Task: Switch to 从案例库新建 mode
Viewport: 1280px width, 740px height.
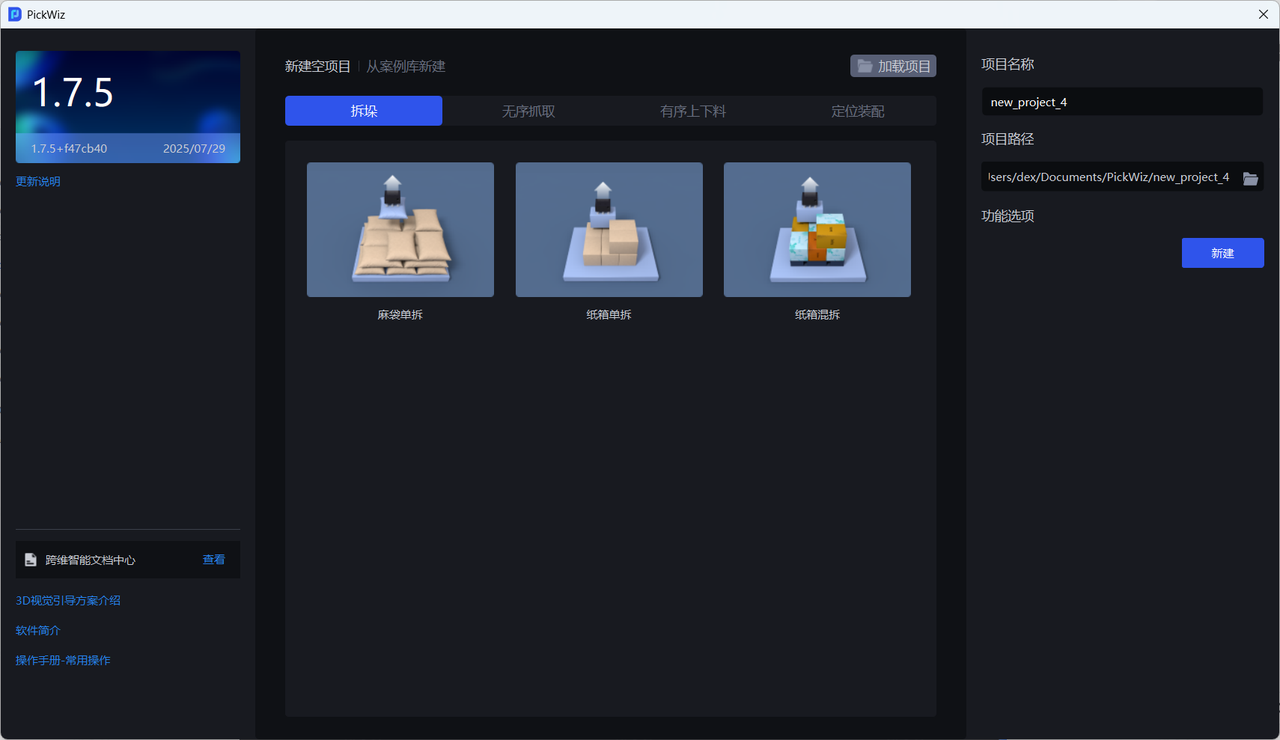Action: click(406, 67)
